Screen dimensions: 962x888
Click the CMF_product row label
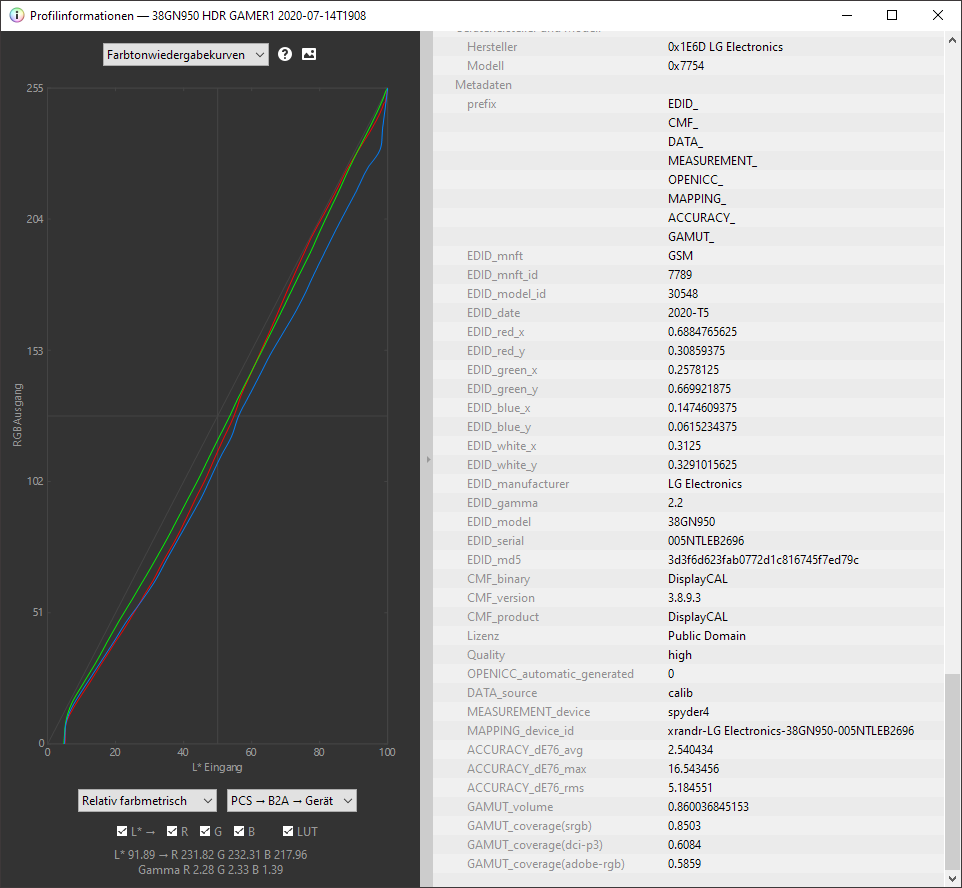503,617
